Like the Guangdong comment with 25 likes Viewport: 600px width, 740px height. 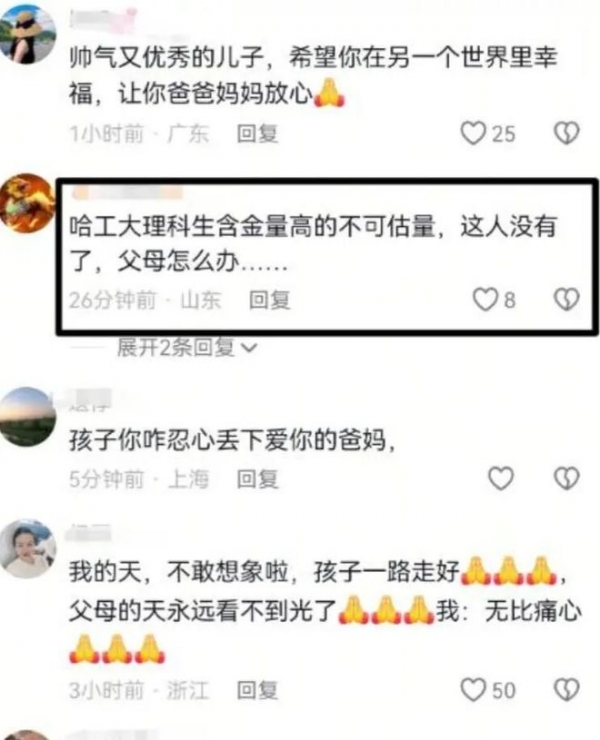point(473,133)
